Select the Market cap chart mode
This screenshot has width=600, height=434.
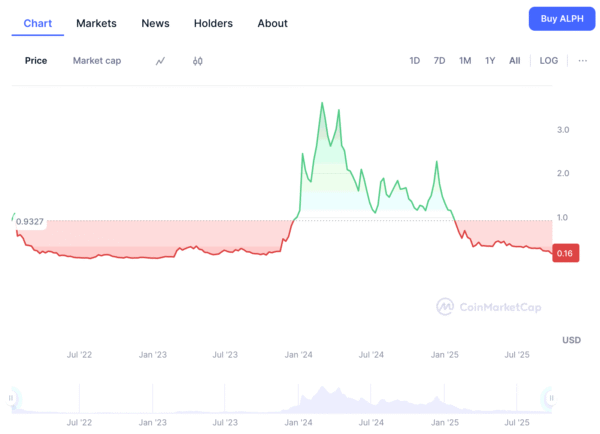[97, 60]
